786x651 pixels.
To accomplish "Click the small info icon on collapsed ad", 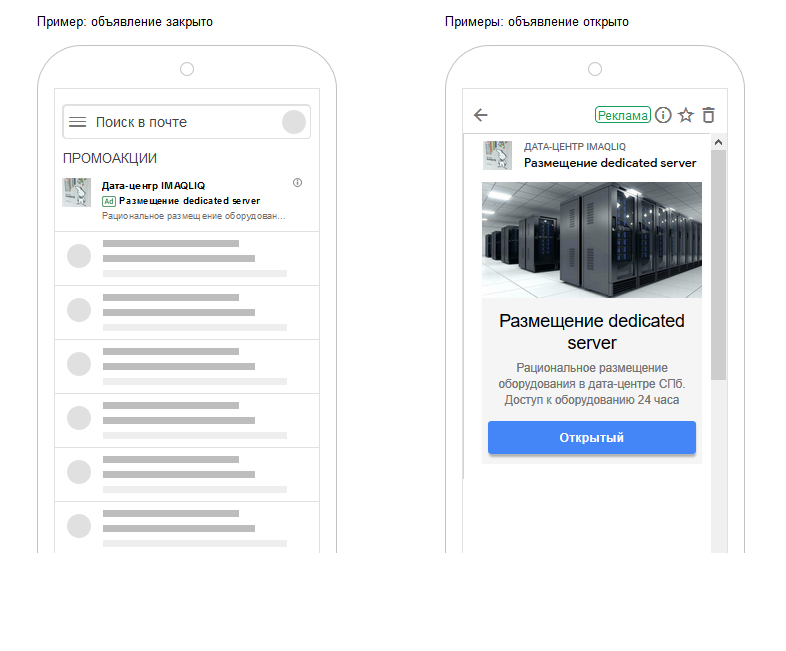I will (297, 182).
